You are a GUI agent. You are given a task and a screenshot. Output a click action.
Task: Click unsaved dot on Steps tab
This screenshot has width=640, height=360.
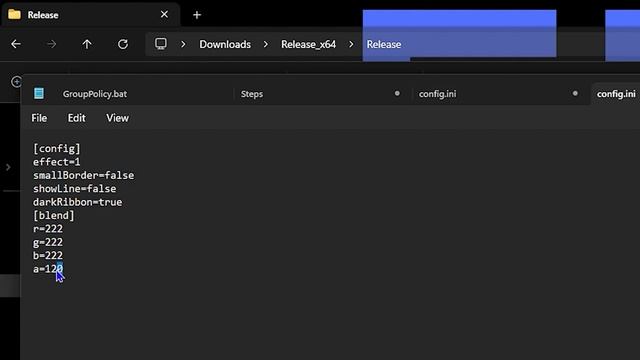tap(397, 93)
